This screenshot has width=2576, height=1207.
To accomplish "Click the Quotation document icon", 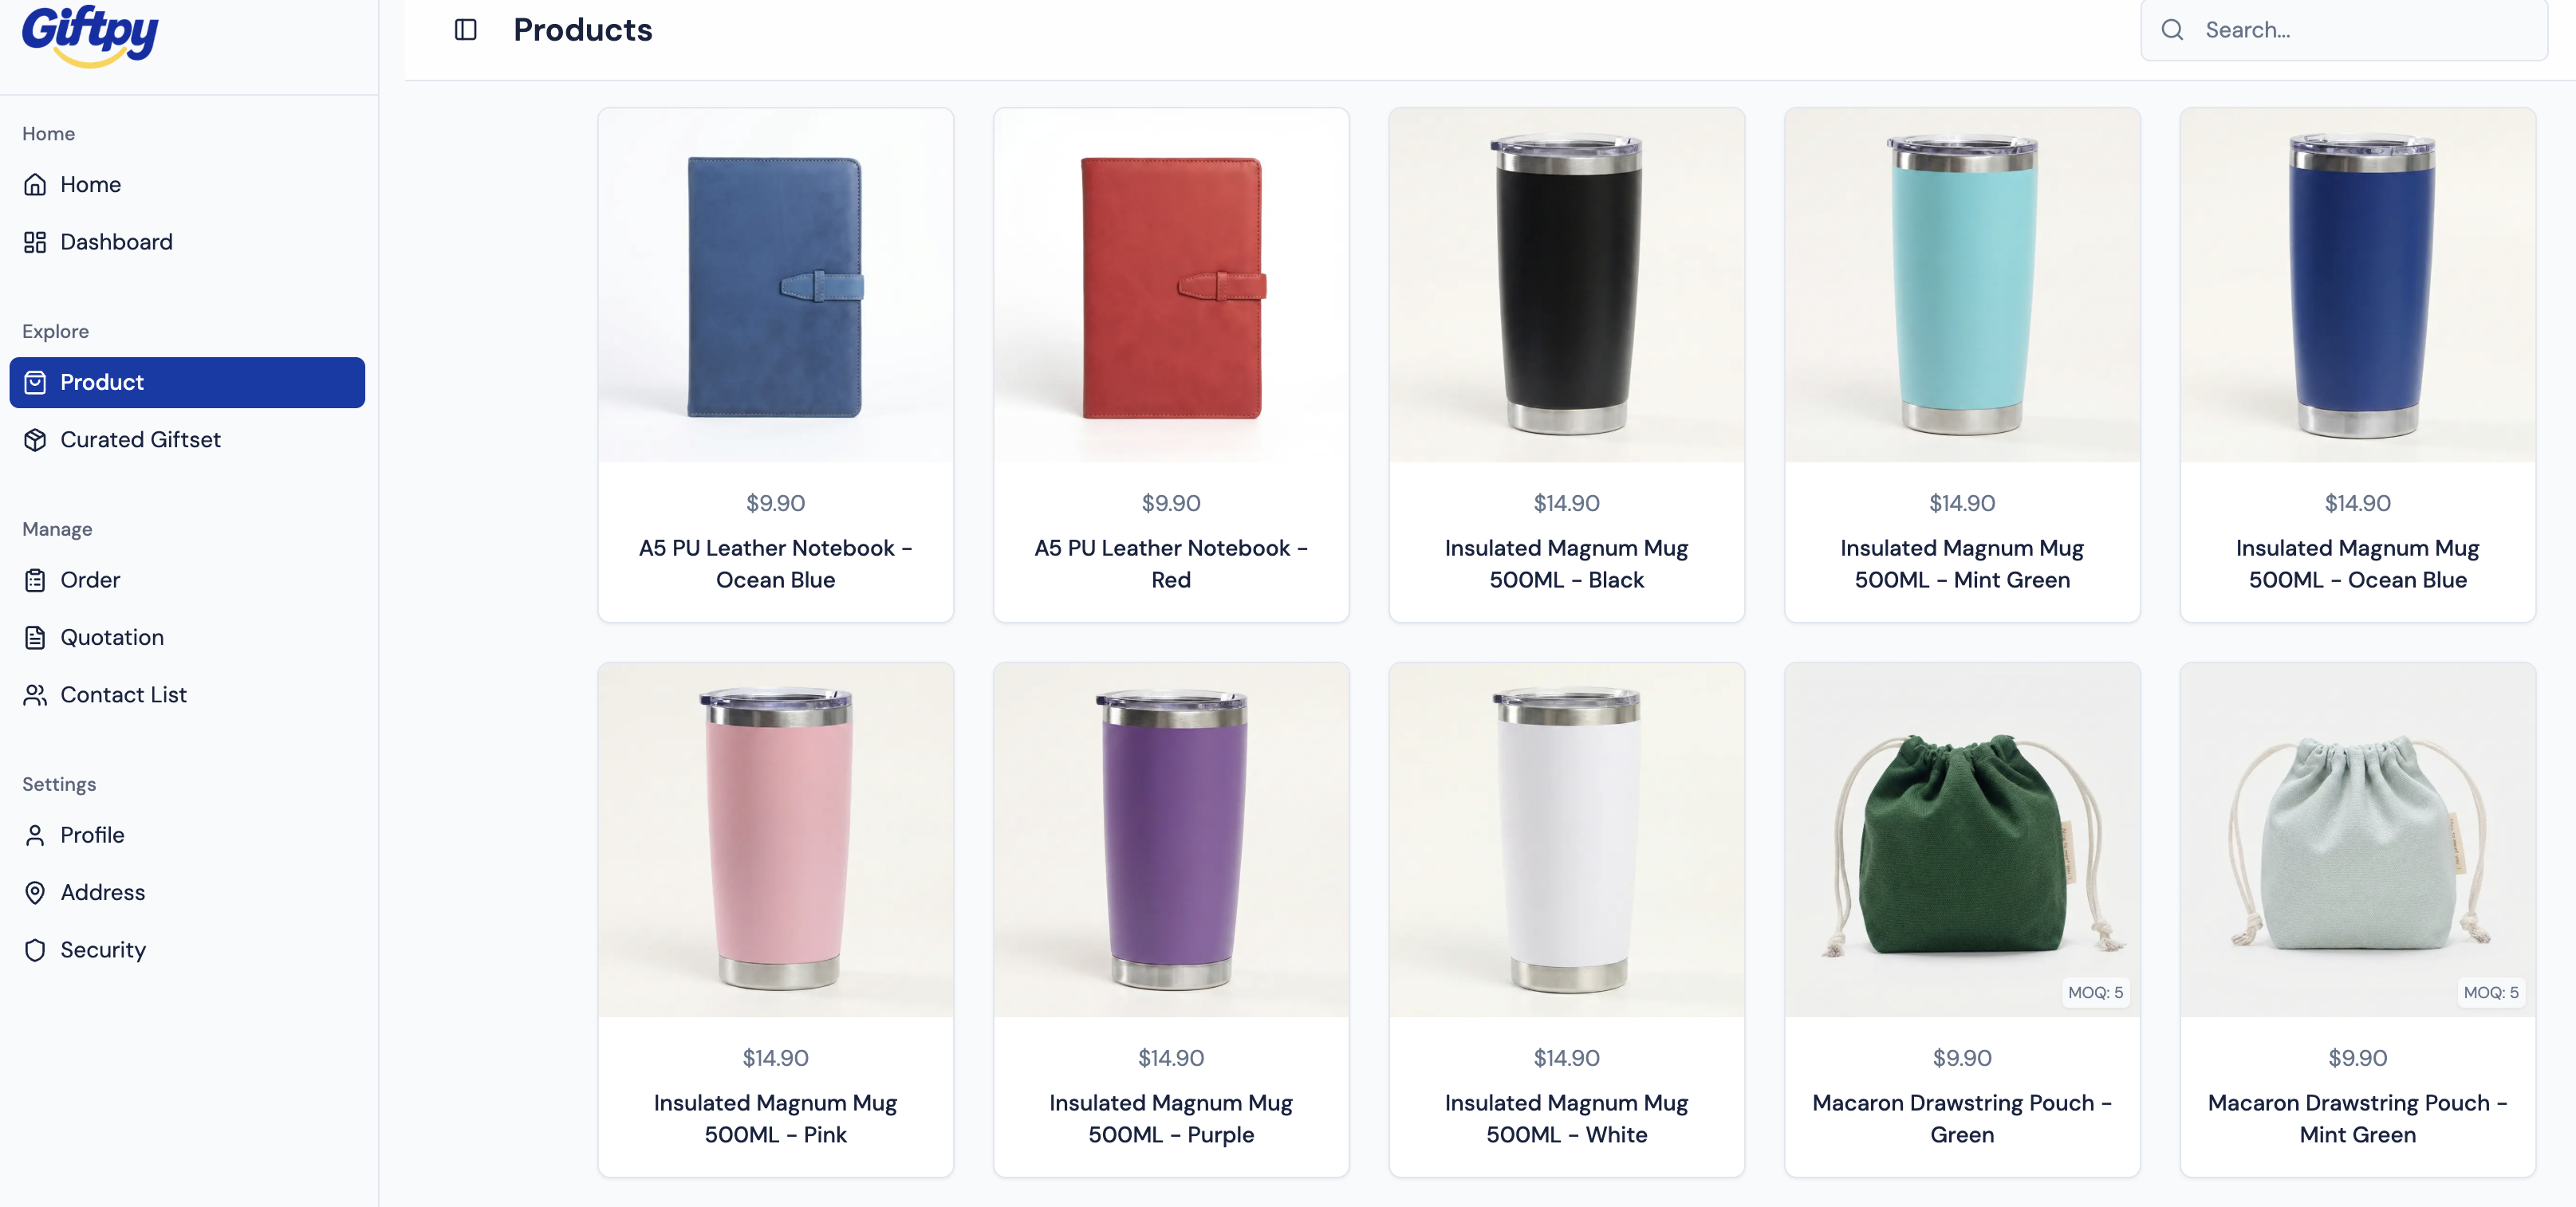I will [x=35, y=638].
